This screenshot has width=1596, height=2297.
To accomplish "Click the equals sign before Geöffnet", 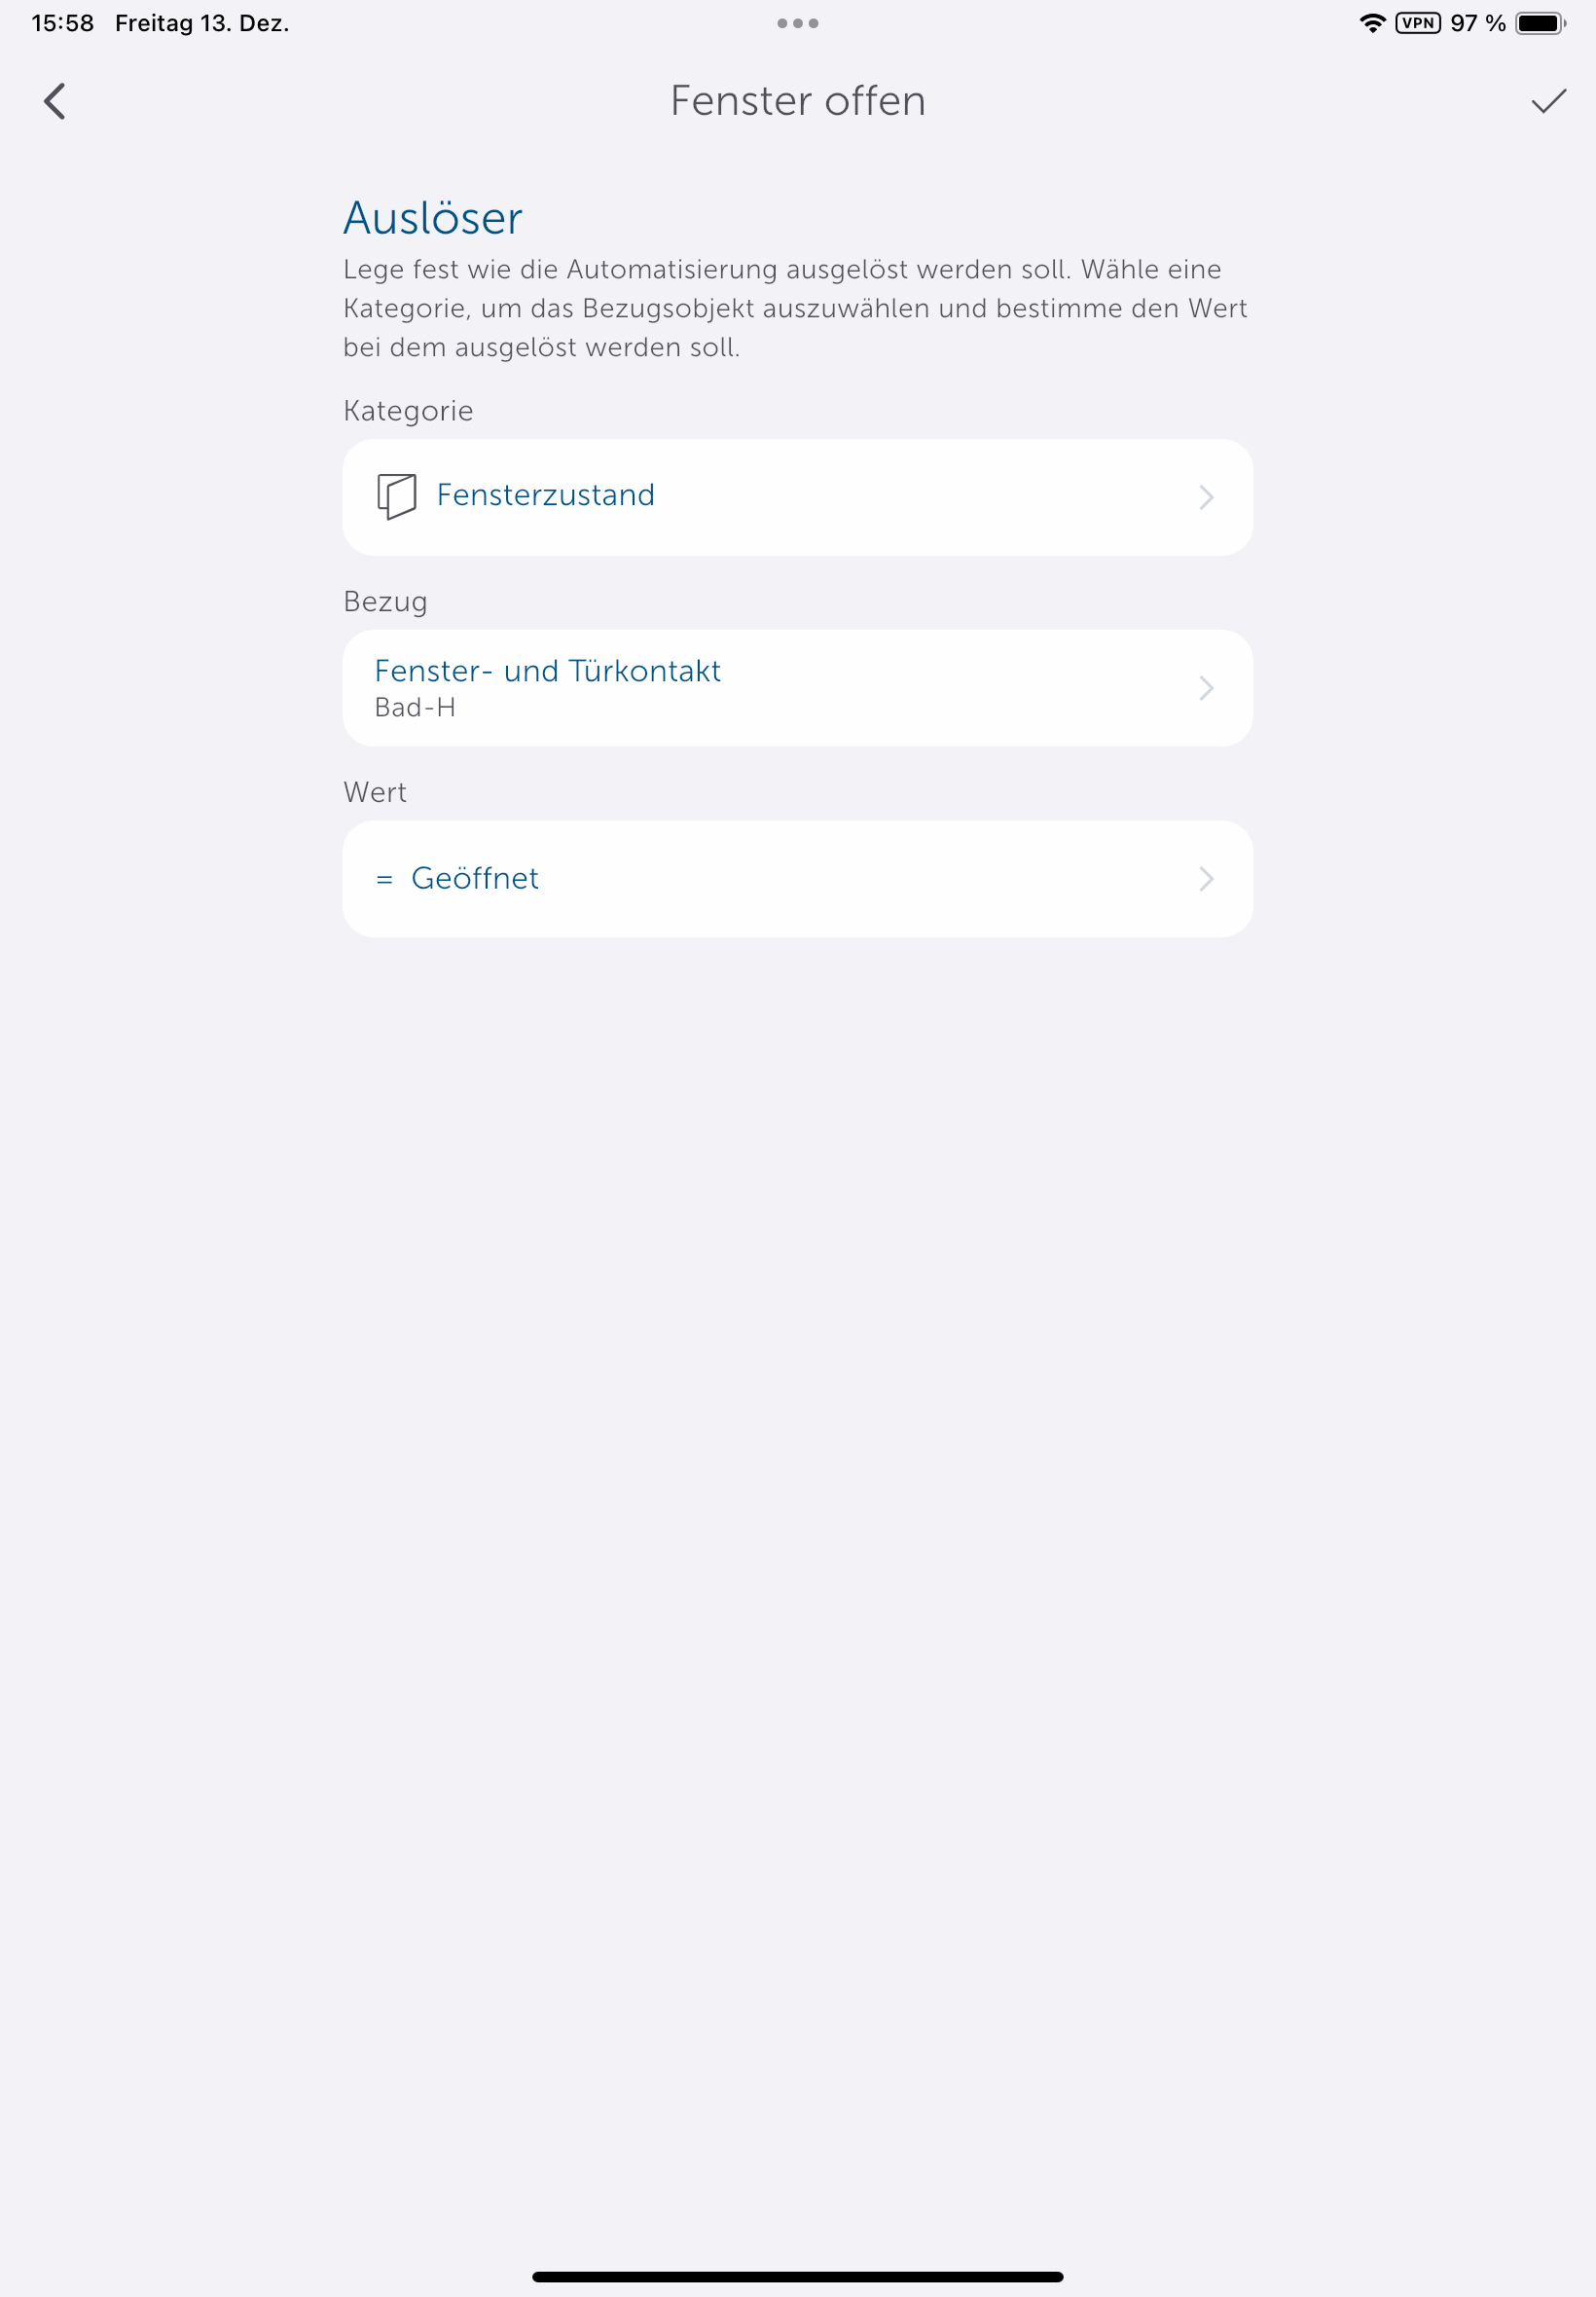I will tap(384, 880).
